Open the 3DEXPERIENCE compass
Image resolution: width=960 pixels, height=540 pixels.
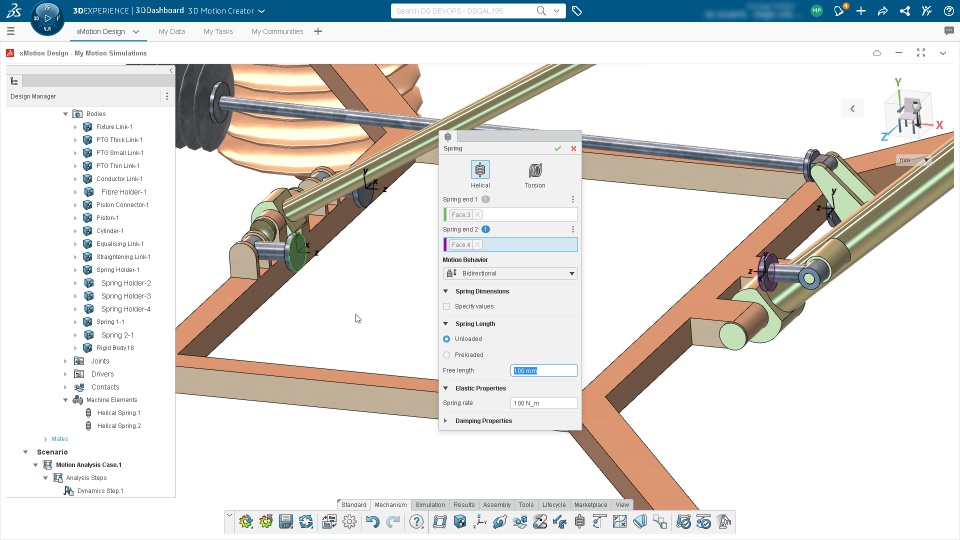coord(47,18)
